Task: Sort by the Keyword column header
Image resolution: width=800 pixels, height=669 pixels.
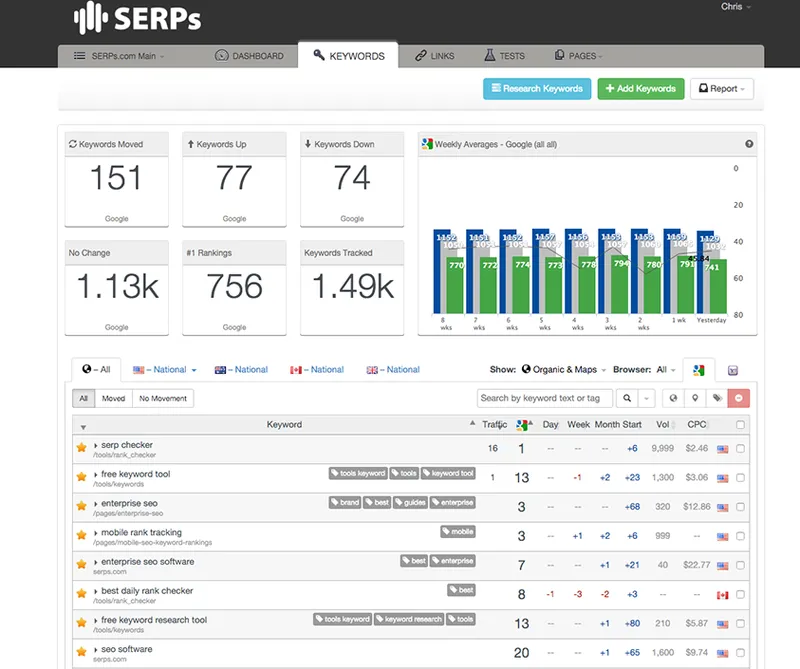Action: [284, 425]
